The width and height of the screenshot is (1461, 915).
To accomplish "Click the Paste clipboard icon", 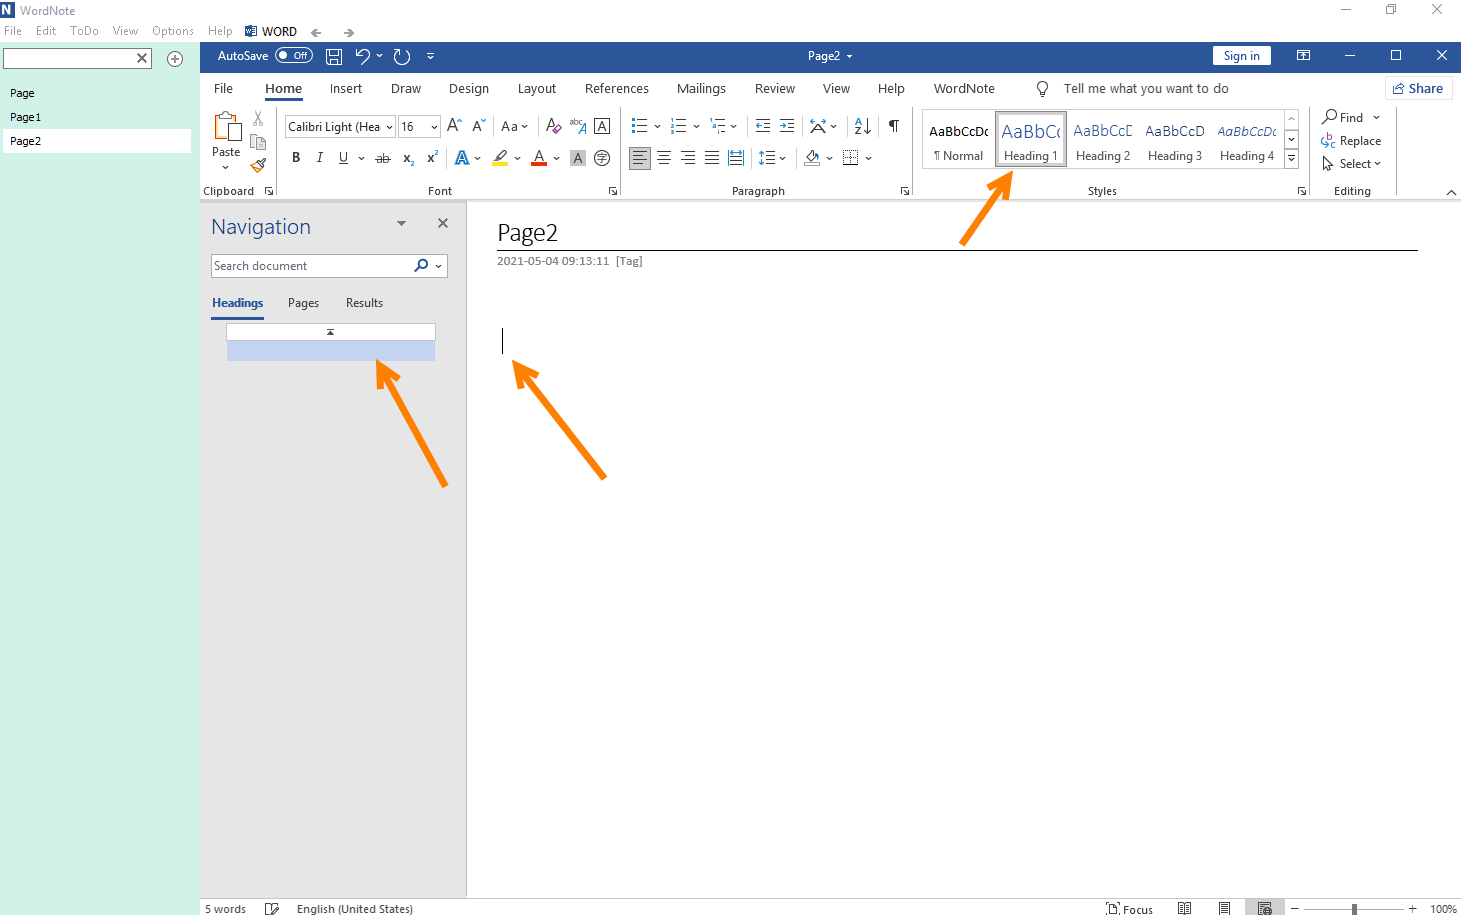I will 227,126.
